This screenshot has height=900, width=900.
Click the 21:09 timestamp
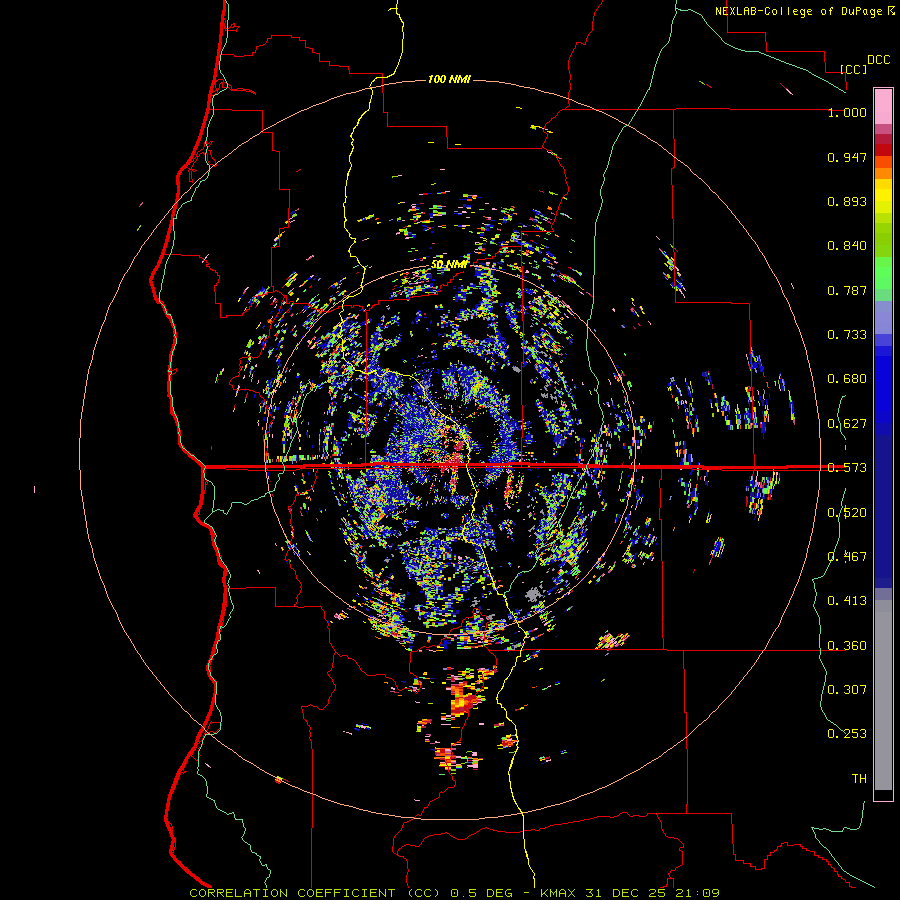(697, 893)
